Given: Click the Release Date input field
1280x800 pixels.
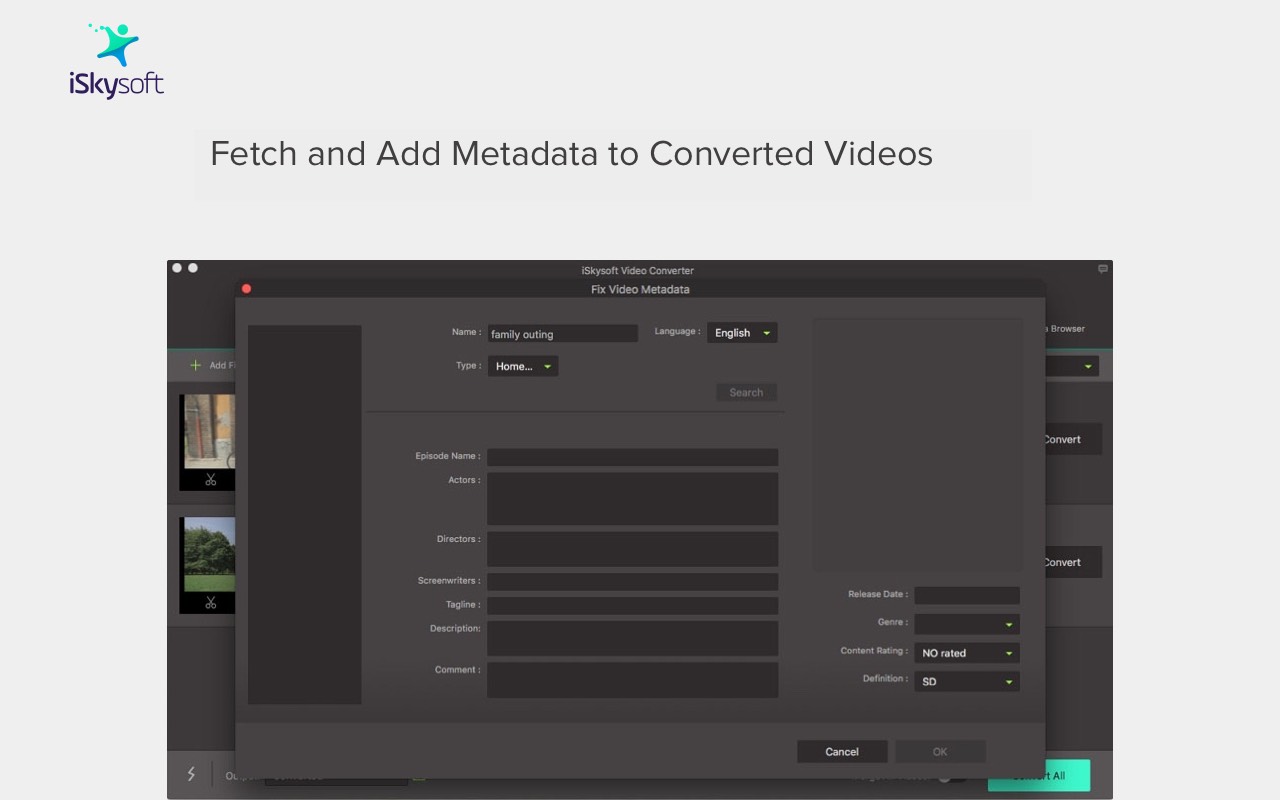Looking at the screenshot, I should coord(967,595).
